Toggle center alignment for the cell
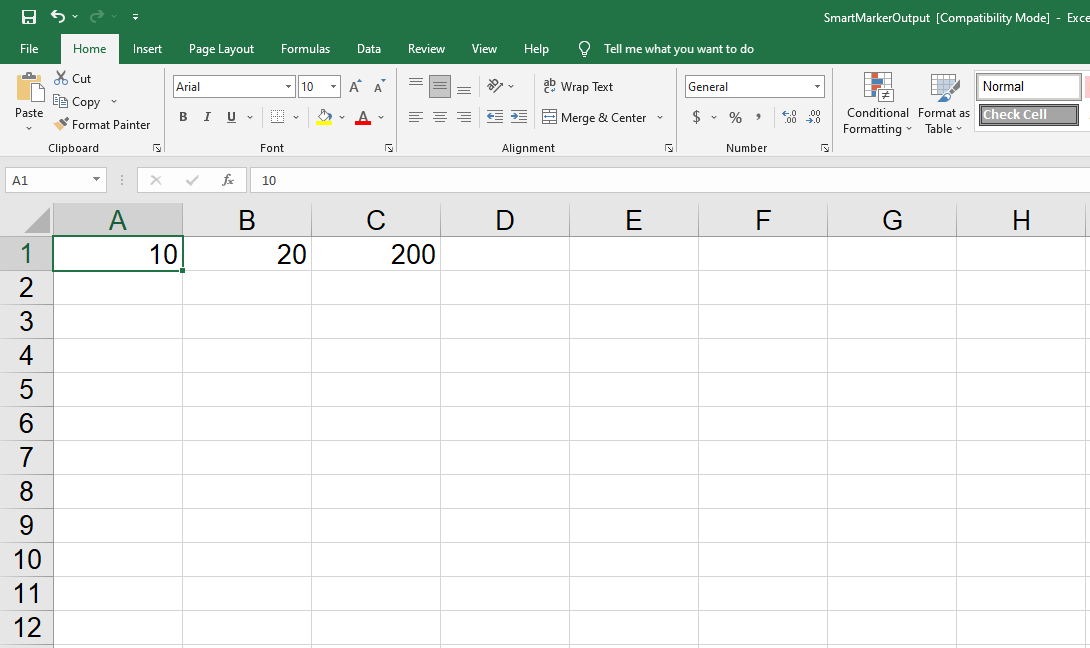1090x648 pixels. tap(440, 117)
